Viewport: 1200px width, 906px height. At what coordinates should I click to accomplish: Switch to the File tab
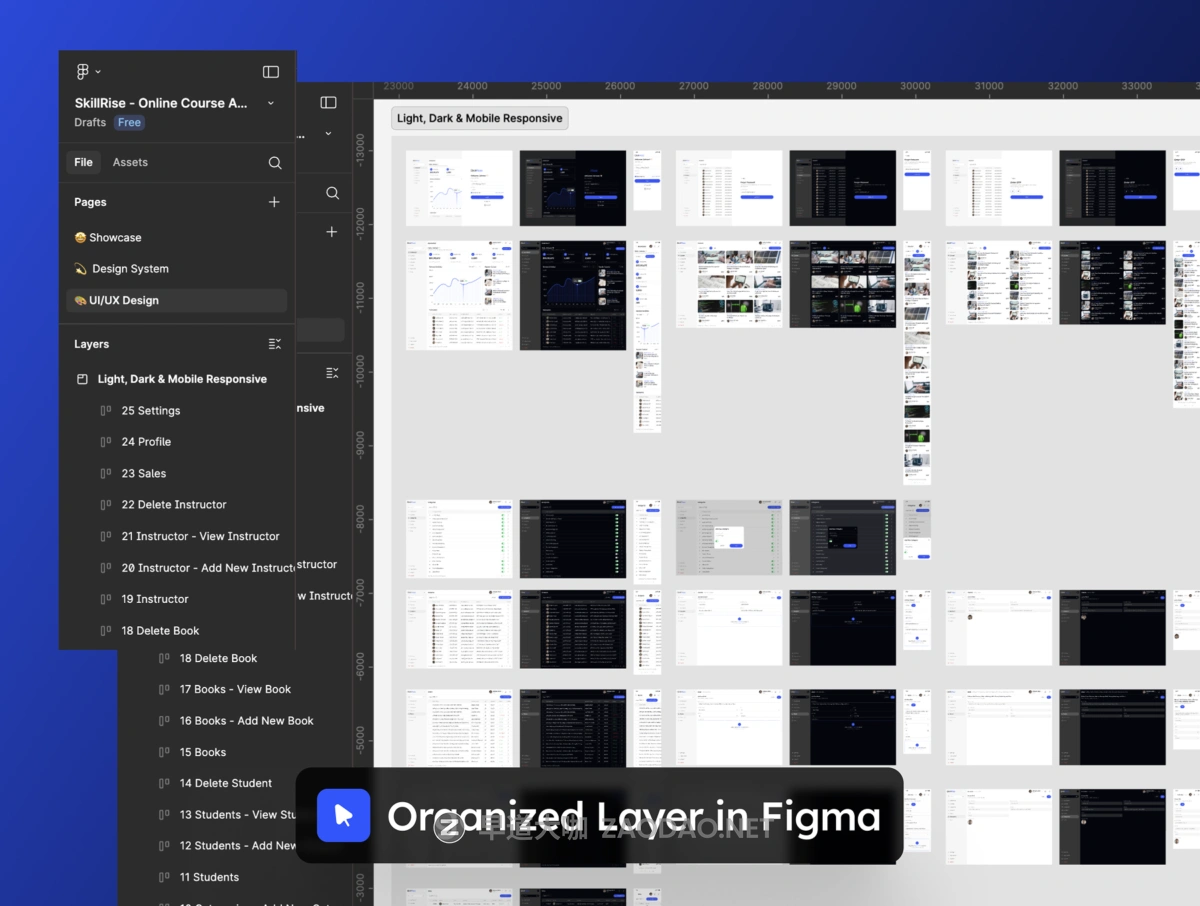83,162
